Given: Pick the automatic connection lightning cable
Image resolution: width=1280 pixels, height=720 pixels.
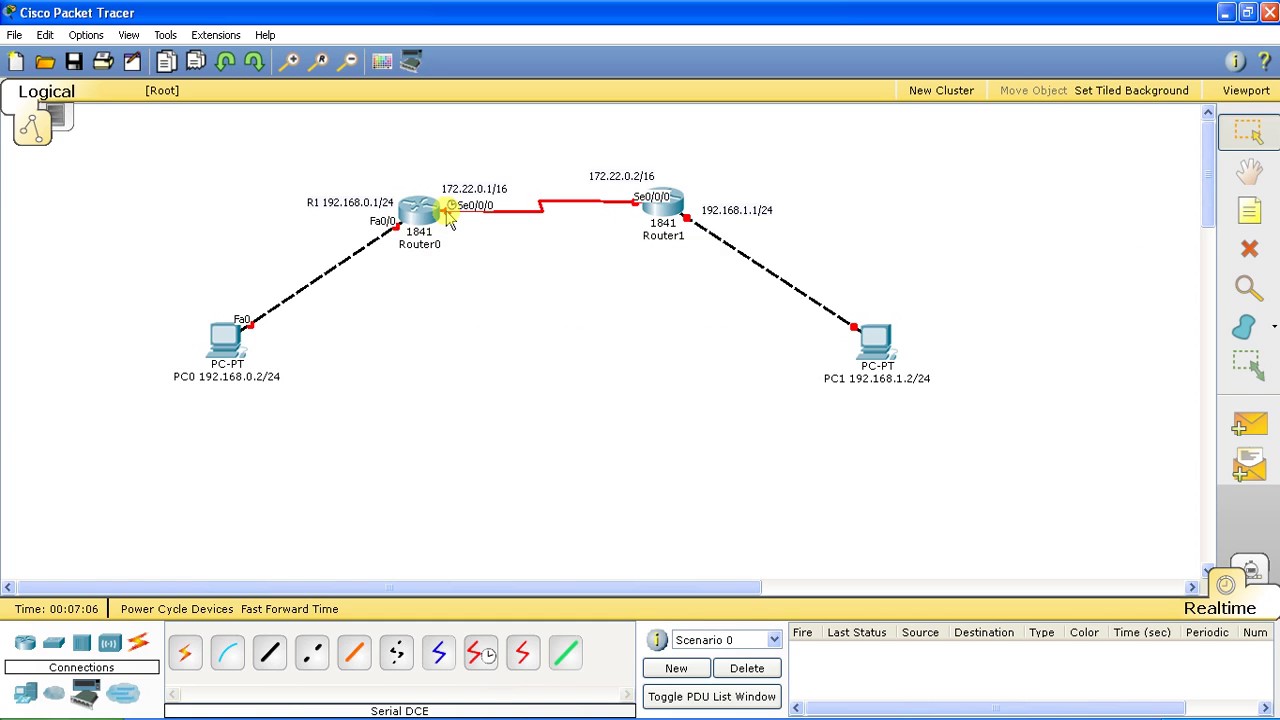Looking at the screenshot, I should point(185,653).
